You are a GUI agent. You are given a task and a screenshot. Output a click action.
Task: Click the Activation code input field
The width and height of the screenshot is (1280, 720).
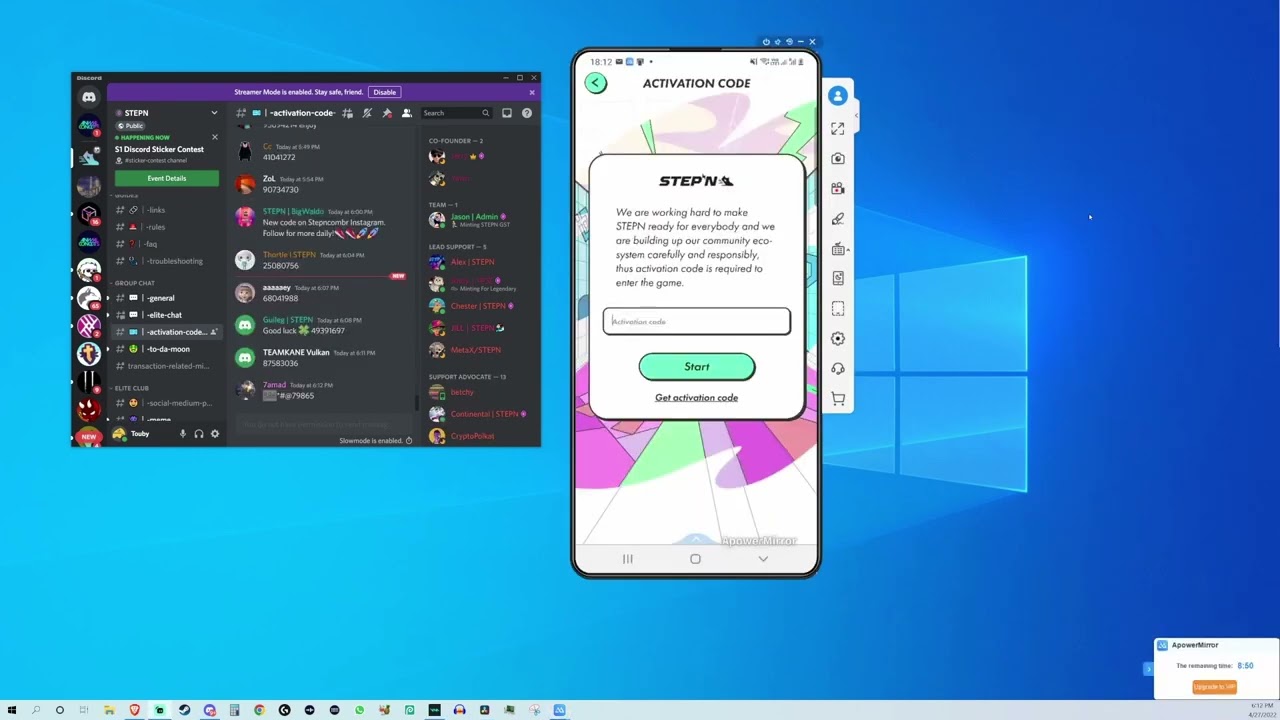click(697, 321)
